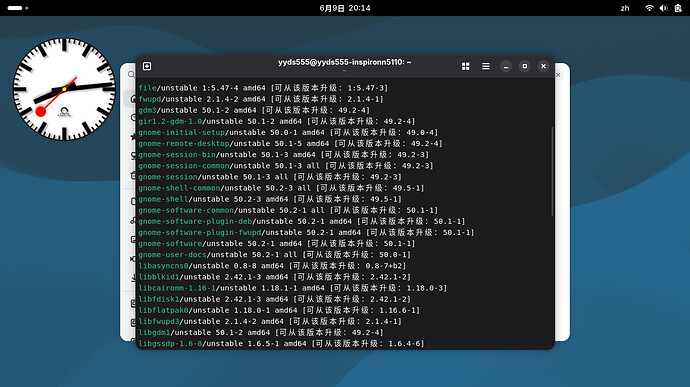Open the terminal hamburger main menu

point(486,66)
